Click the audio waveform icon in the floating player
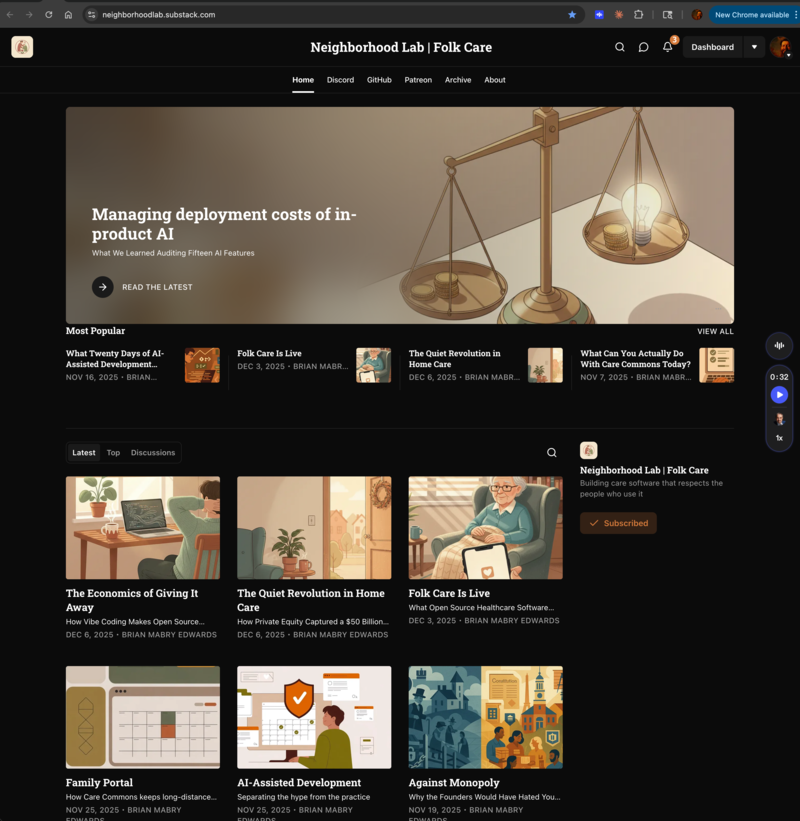 click(x=779, y=346)
